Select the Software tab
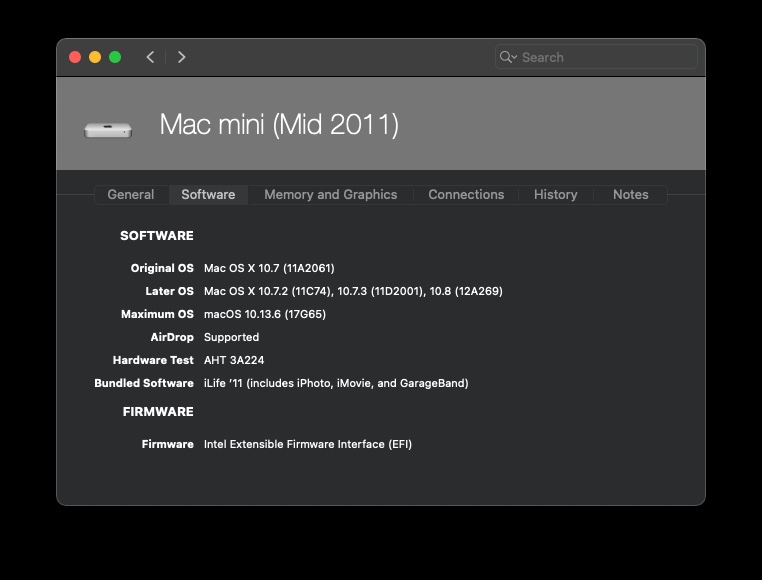The width and height of the screenshot is (762, 580). click(x=208, y=194)
